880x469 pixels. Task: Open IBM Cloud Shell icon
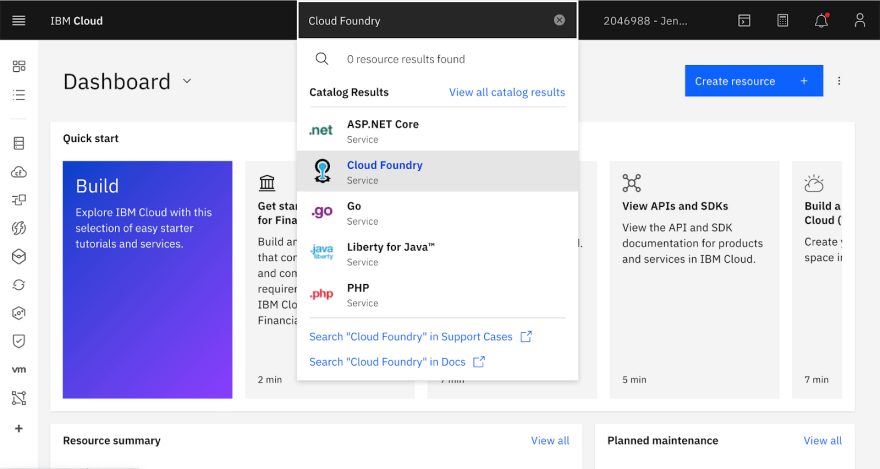744,21
